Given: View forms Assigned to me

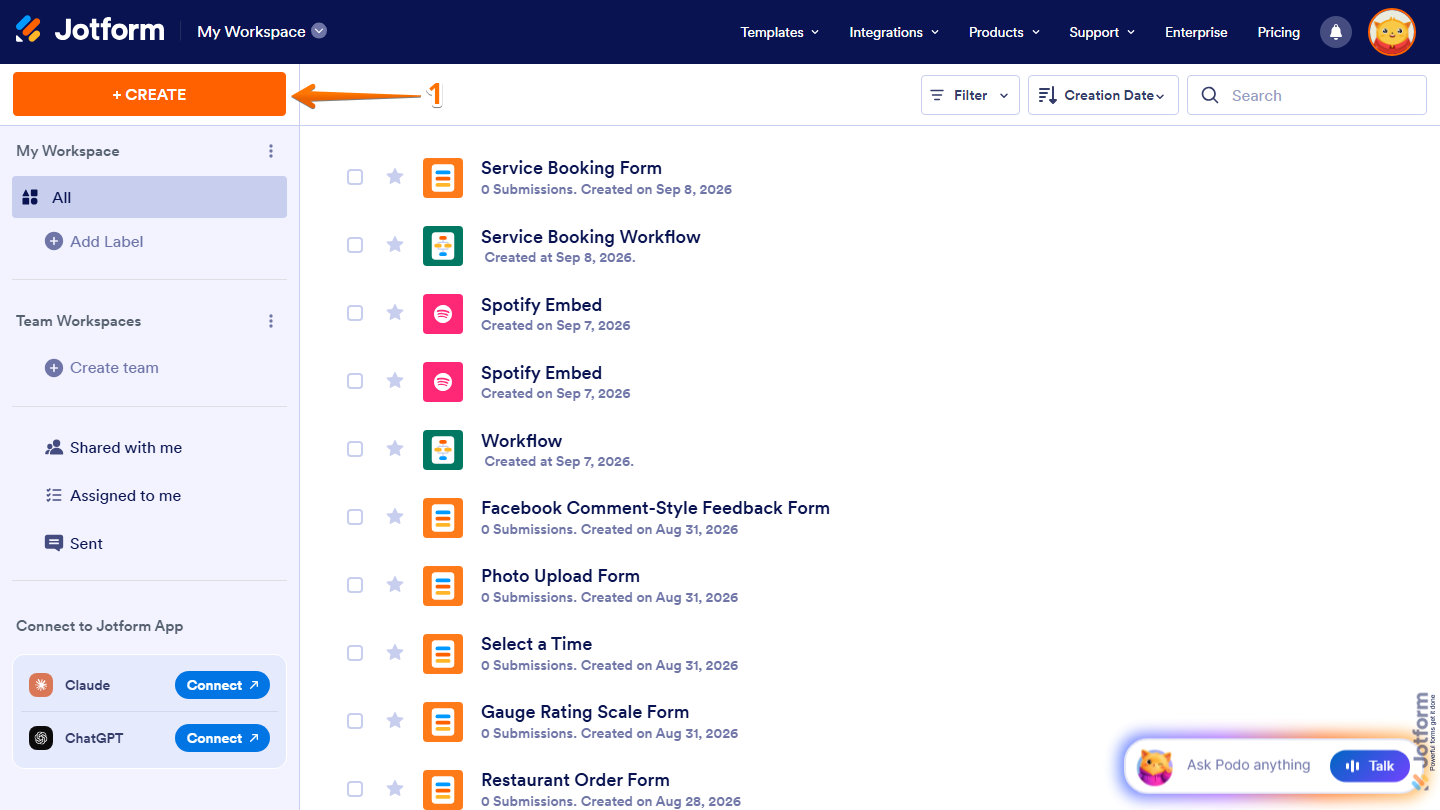Looking at the screenshot, I should pyautogui.click(x=114, y=496).
